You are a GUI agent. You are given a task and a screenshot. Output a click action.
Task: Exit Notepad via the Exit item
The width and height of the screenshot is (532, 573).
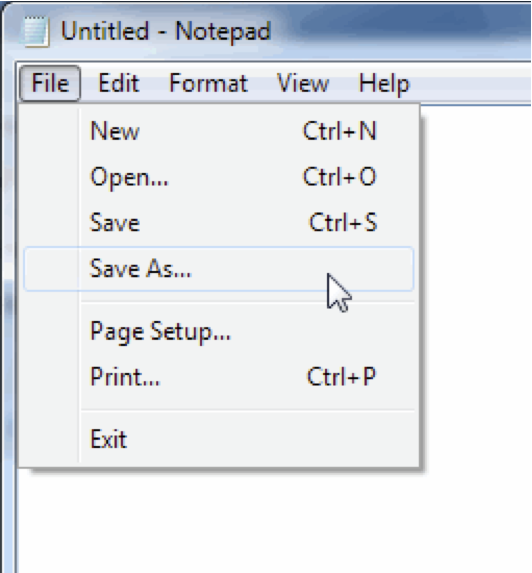[218, 439]
